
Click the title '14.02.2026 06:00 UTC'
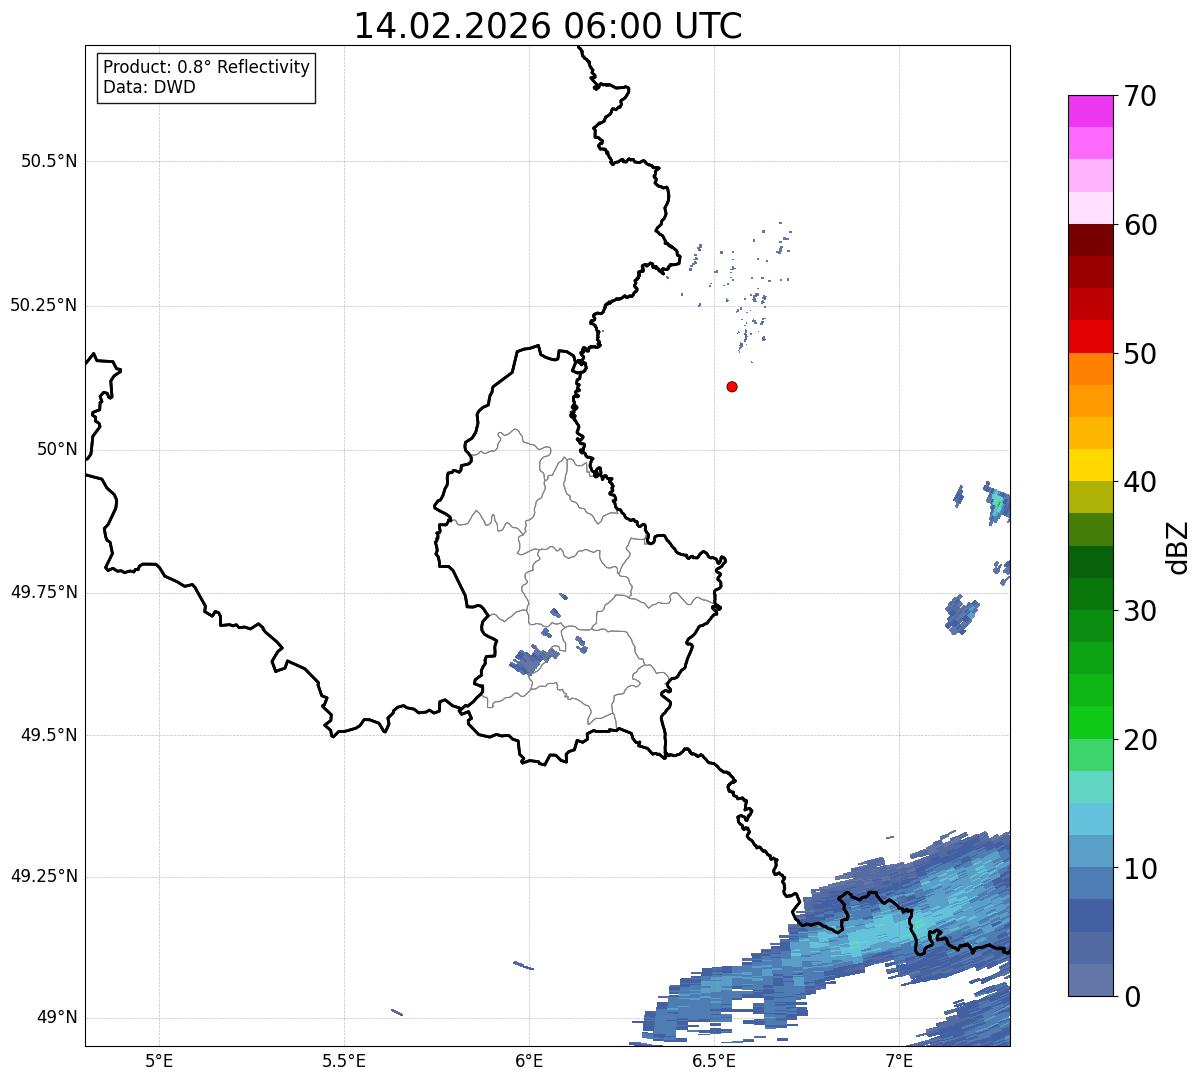point(548,25)
